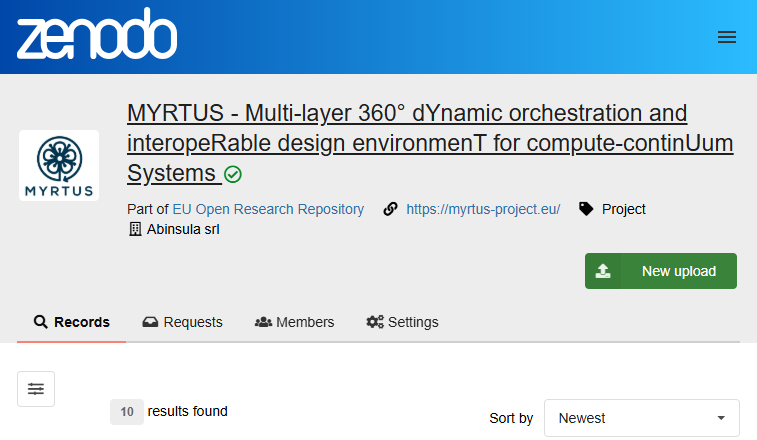
Task: Open the hamburger navigation menu
Action: [727, 37]
